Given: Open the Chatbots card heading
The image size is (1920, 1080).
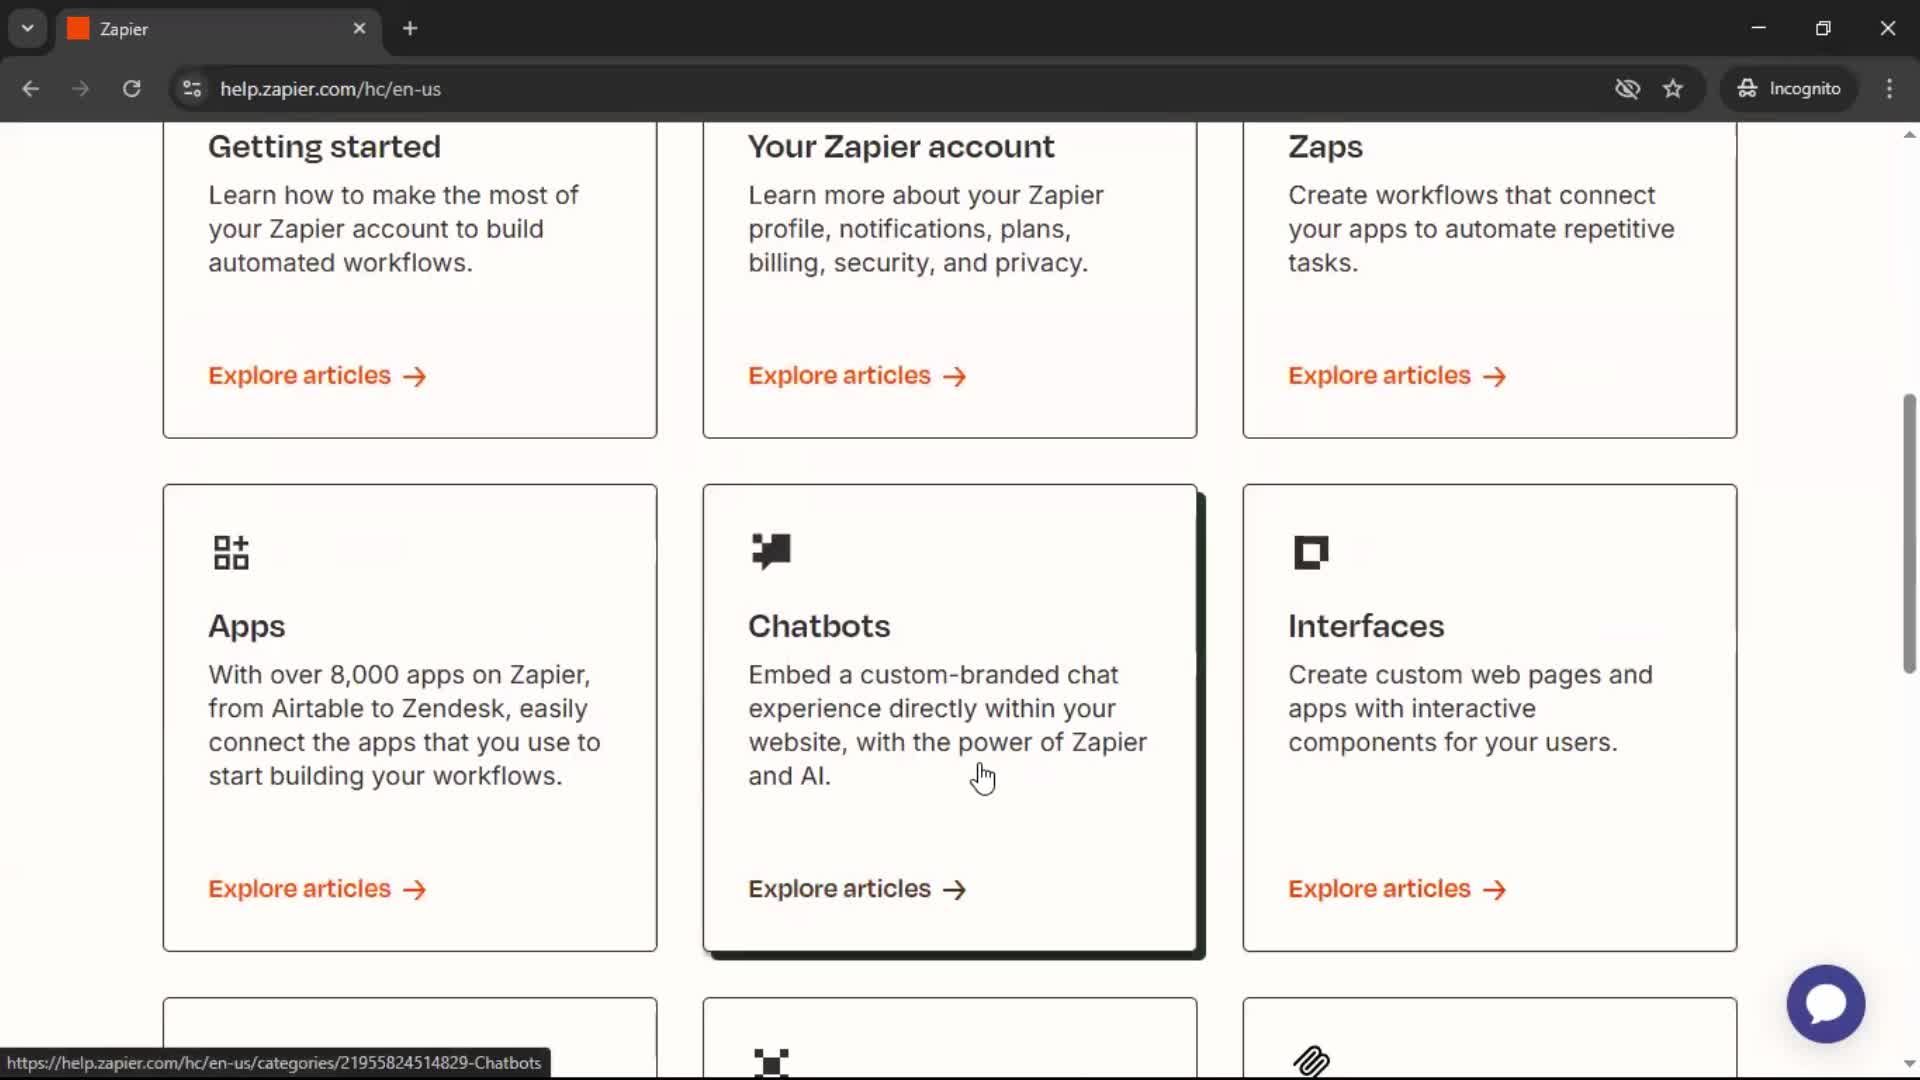Looking at the screenshot, I should pos(819,626).
